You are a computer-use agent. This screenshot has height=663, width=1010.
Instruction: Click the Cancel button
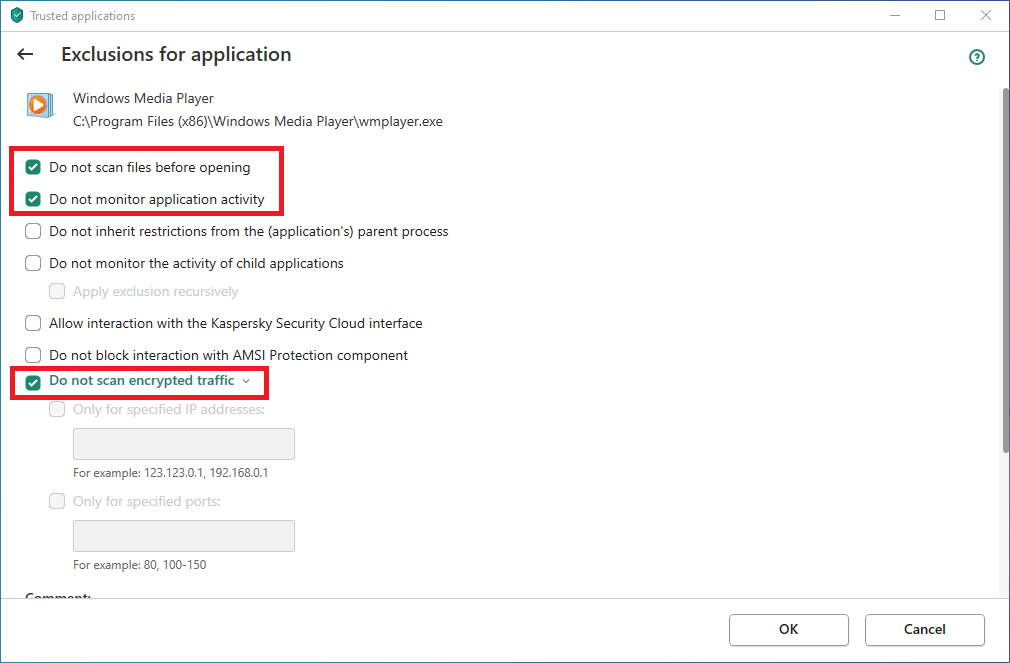tap(924, 629)
